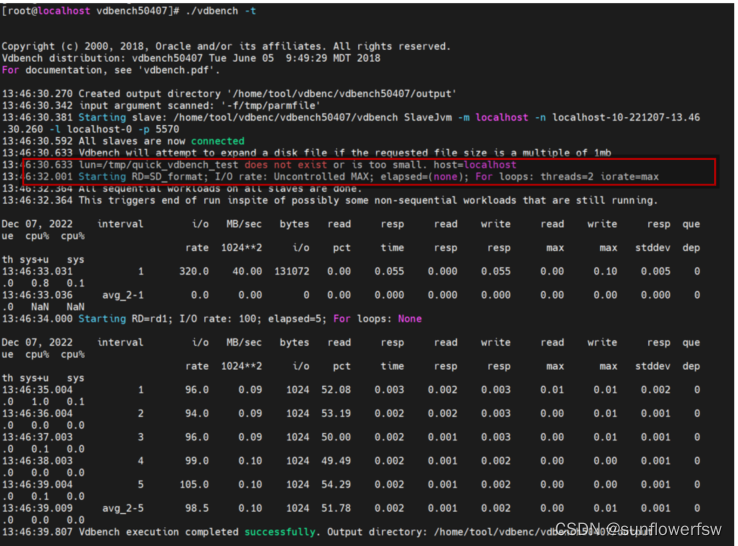The width and height of the screenshot is (738, 546).
Task: Click the 'lun=/tmp/quick_vdbench_test' path
Action: 158,165
